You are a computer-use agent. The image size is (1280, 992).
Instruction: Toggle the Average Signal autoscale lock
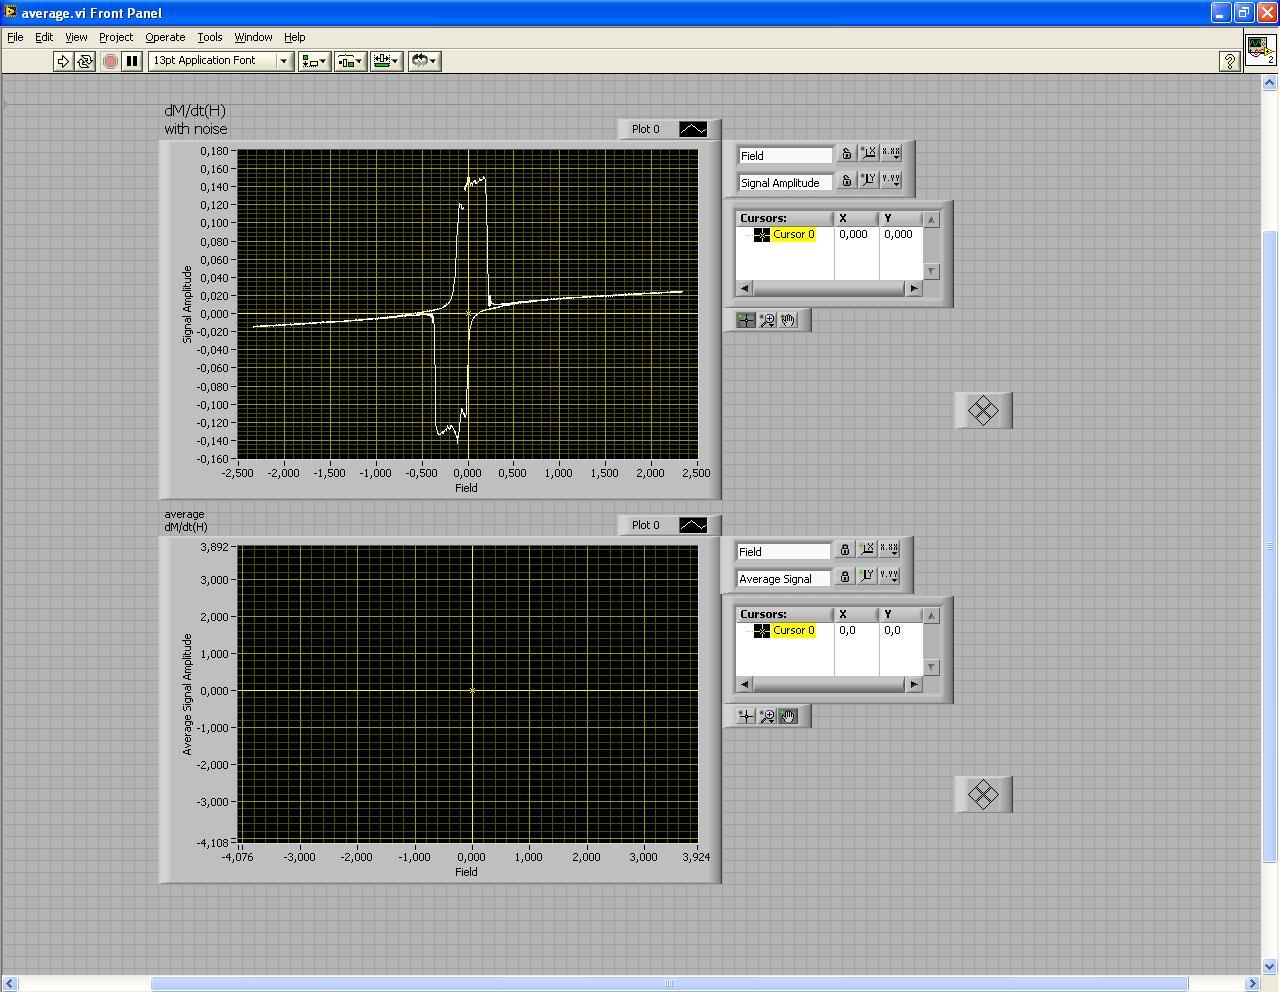click(844, 577)
